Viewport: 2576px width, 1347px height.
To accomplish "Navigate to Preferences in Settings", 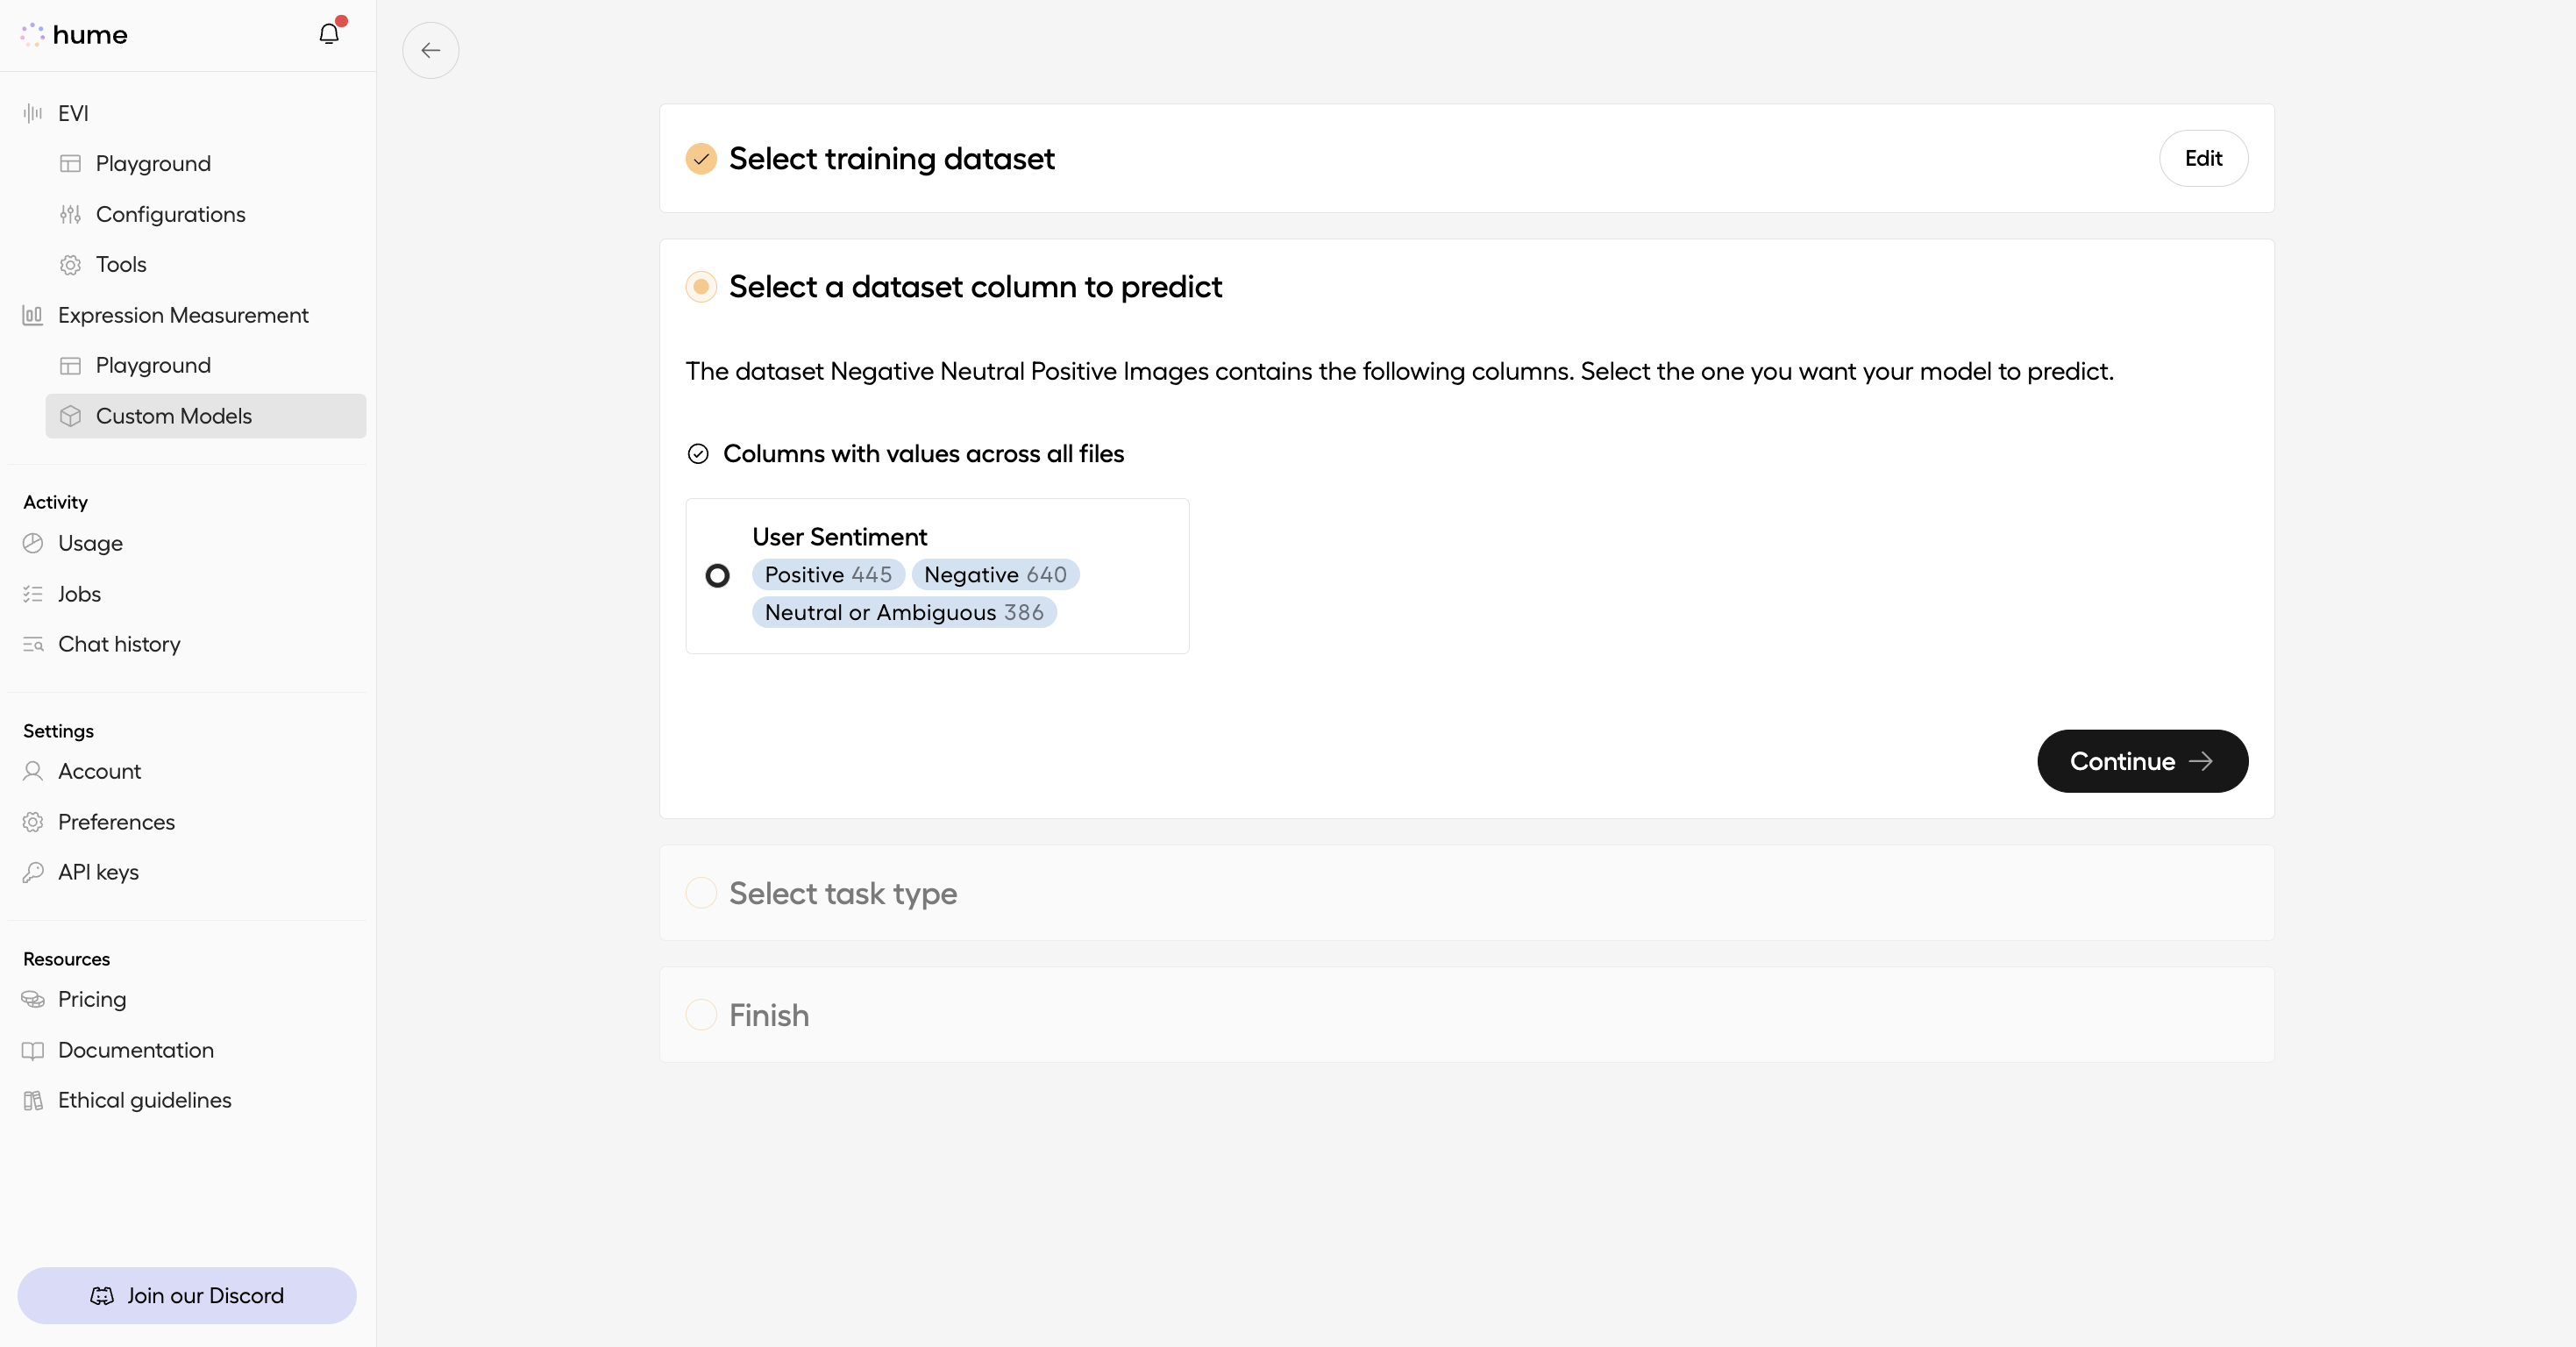I will (x=116, y=821).
